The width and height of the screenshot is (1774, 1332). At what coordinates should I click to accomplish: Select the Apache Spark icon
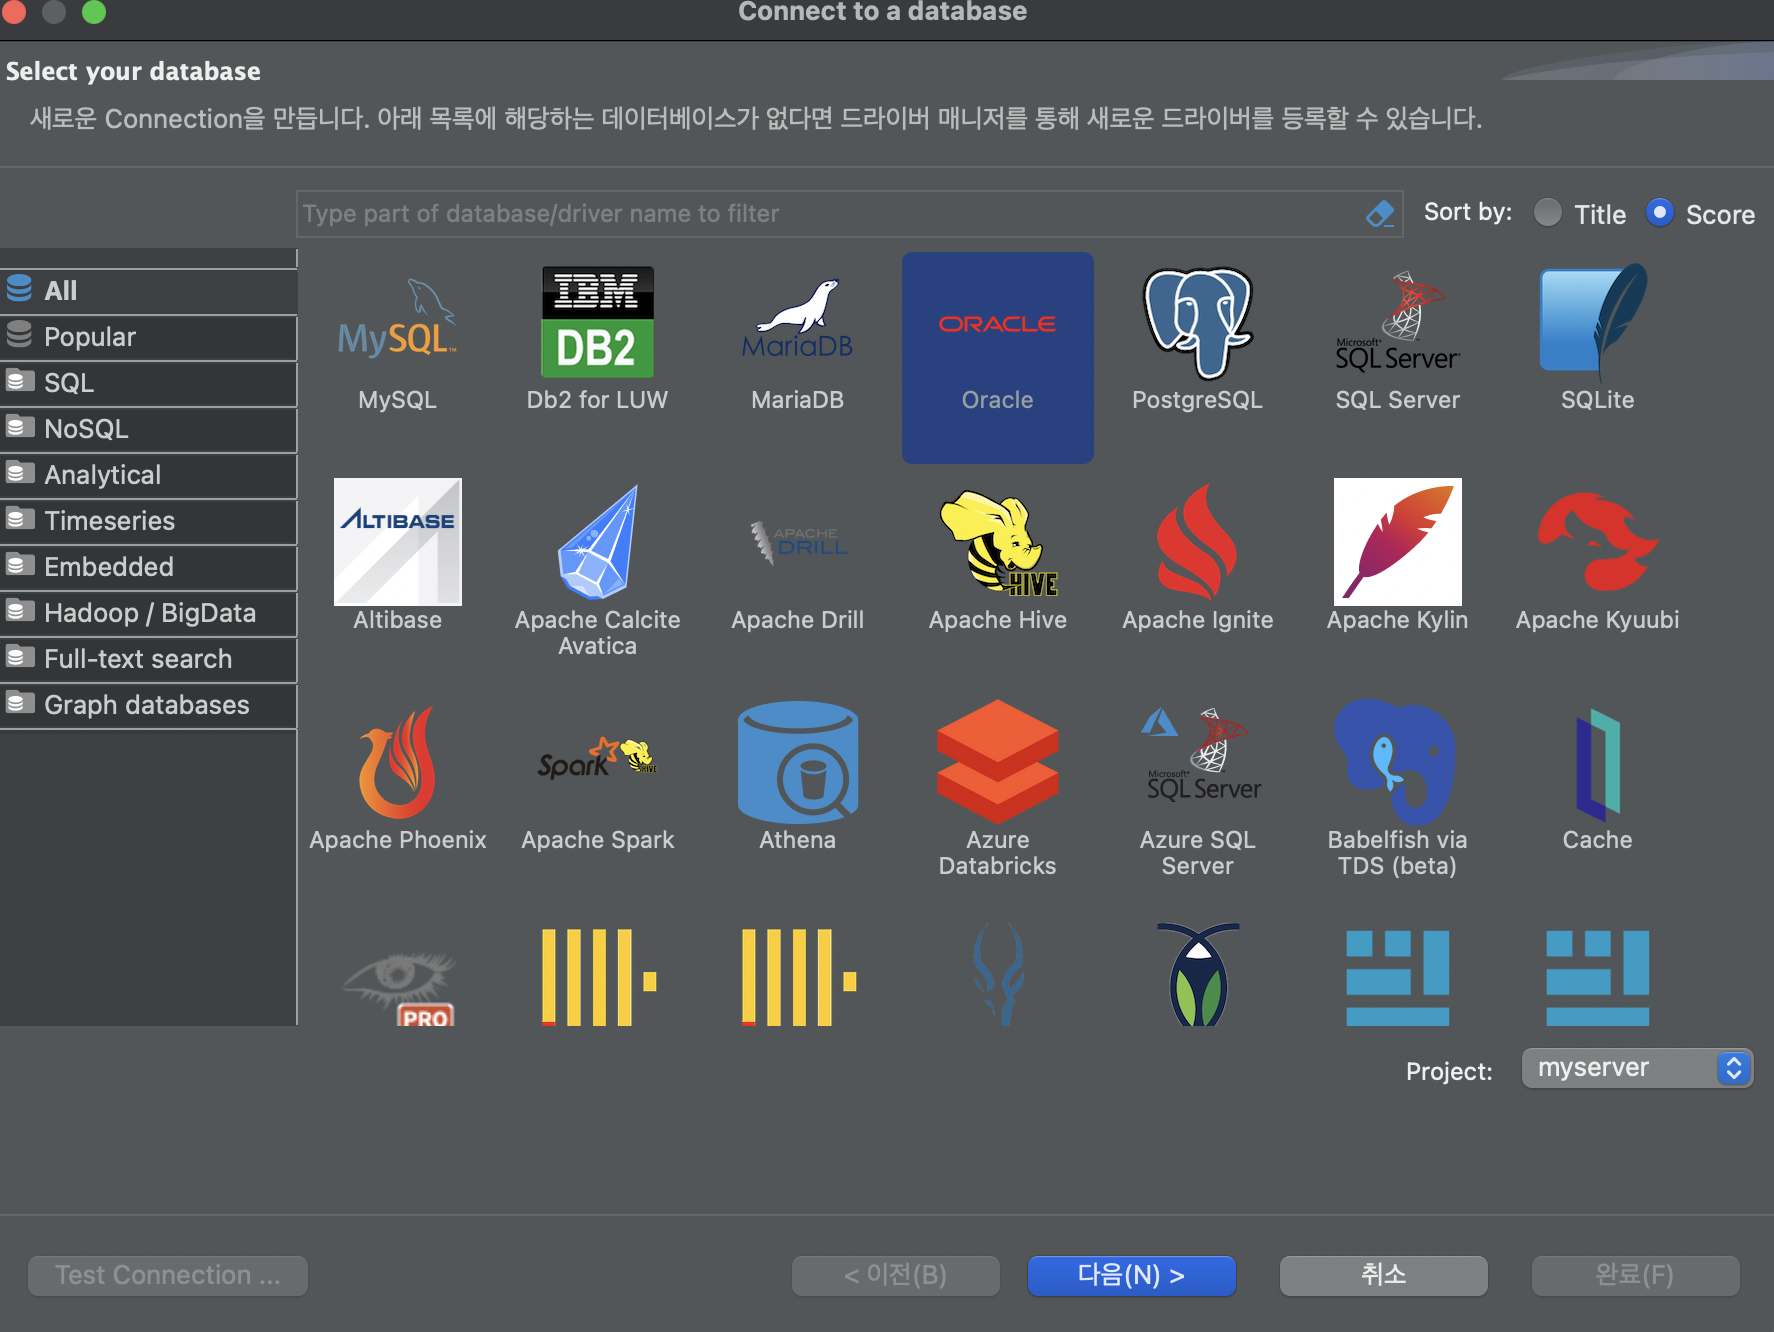(x=597, y=758)
